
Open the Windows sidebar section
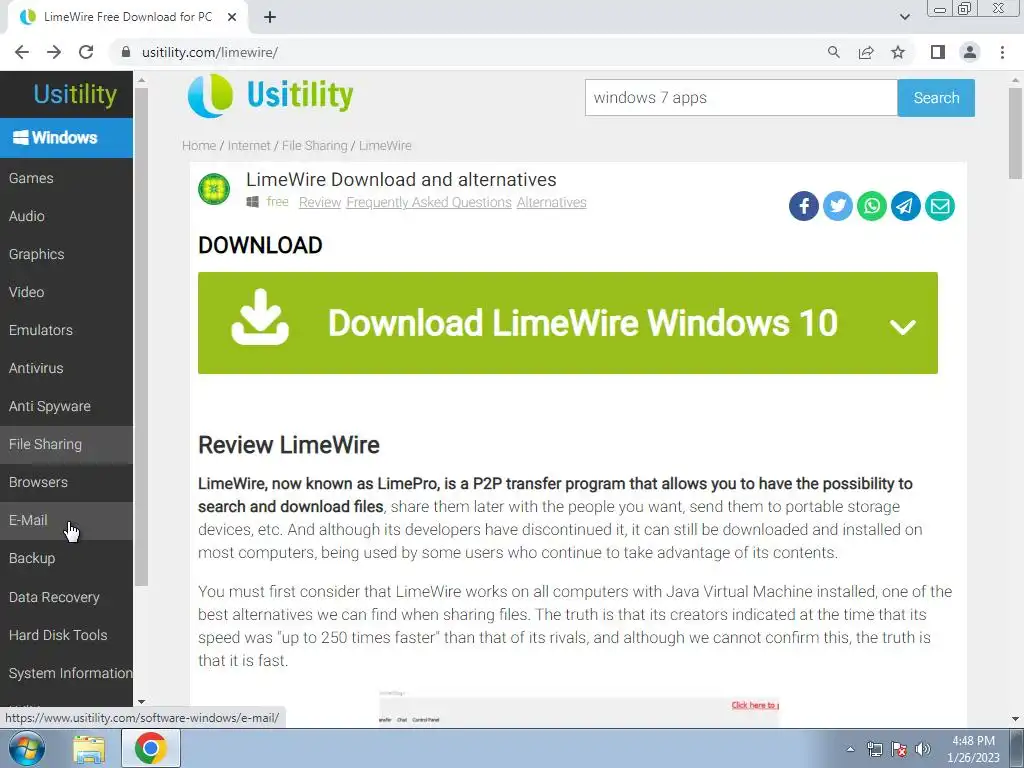[66, 138]
